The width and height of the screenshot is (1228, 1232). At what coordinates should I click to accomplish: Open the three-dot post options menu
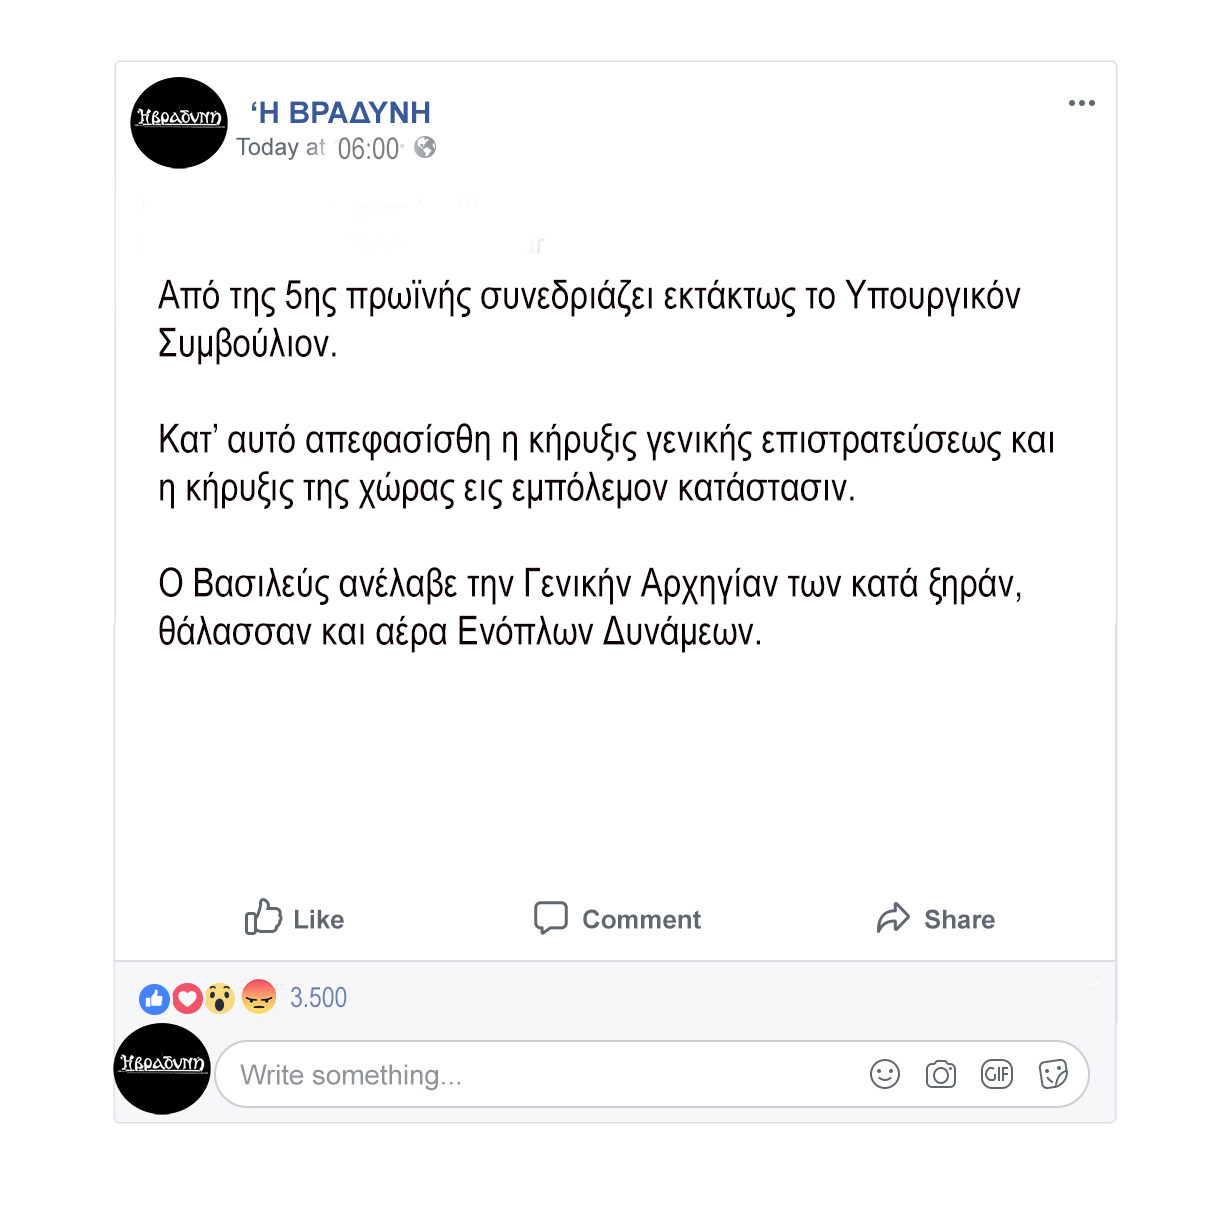[x=1081, y=103]
